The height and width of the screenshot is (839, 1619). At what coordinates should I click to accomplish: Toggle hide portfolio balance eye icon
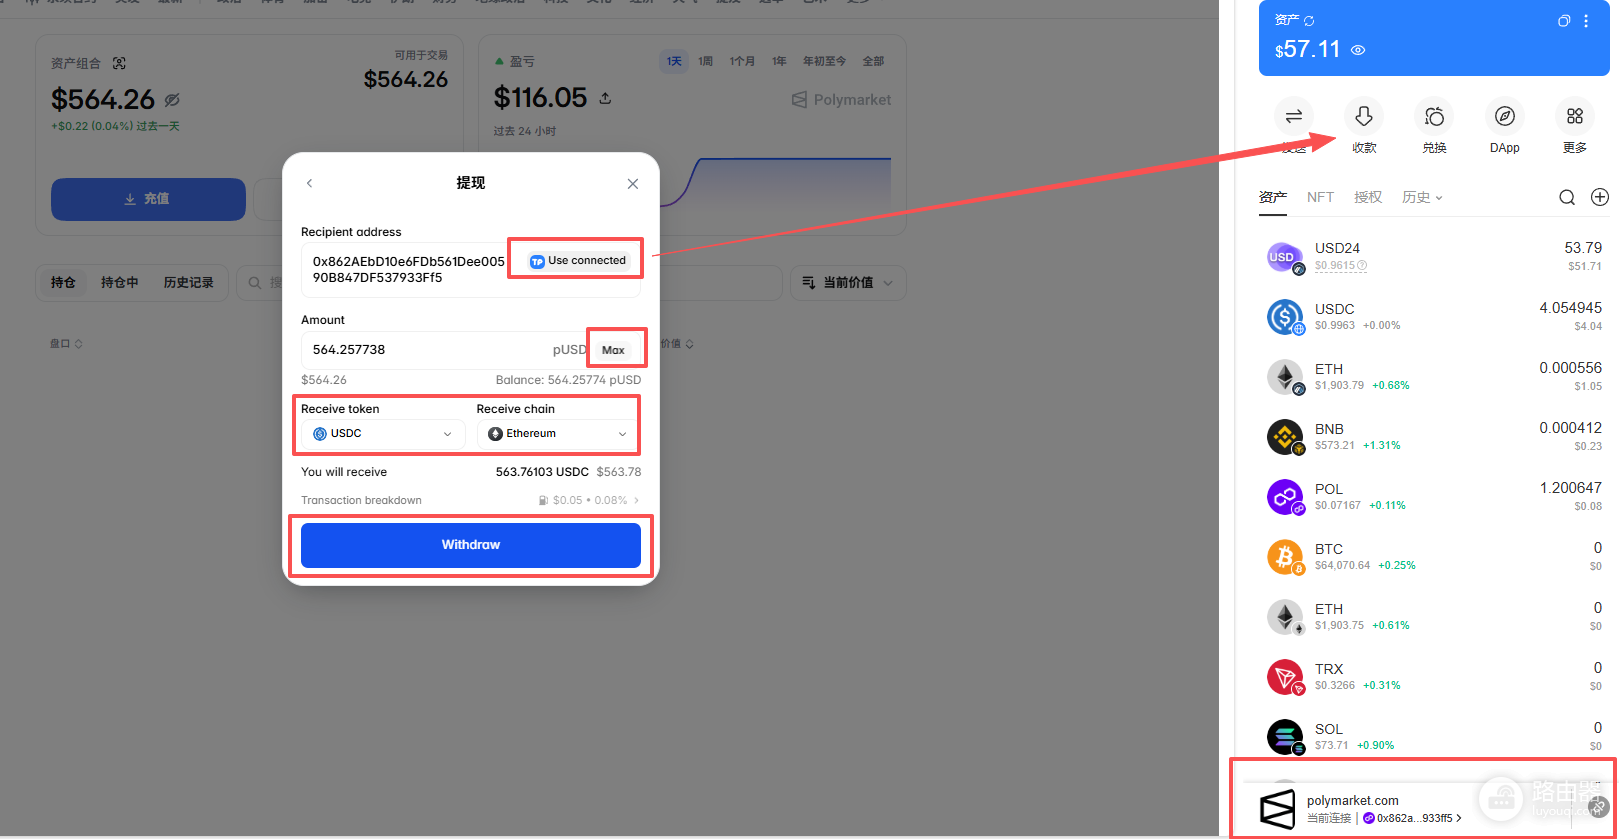(172, 100)
